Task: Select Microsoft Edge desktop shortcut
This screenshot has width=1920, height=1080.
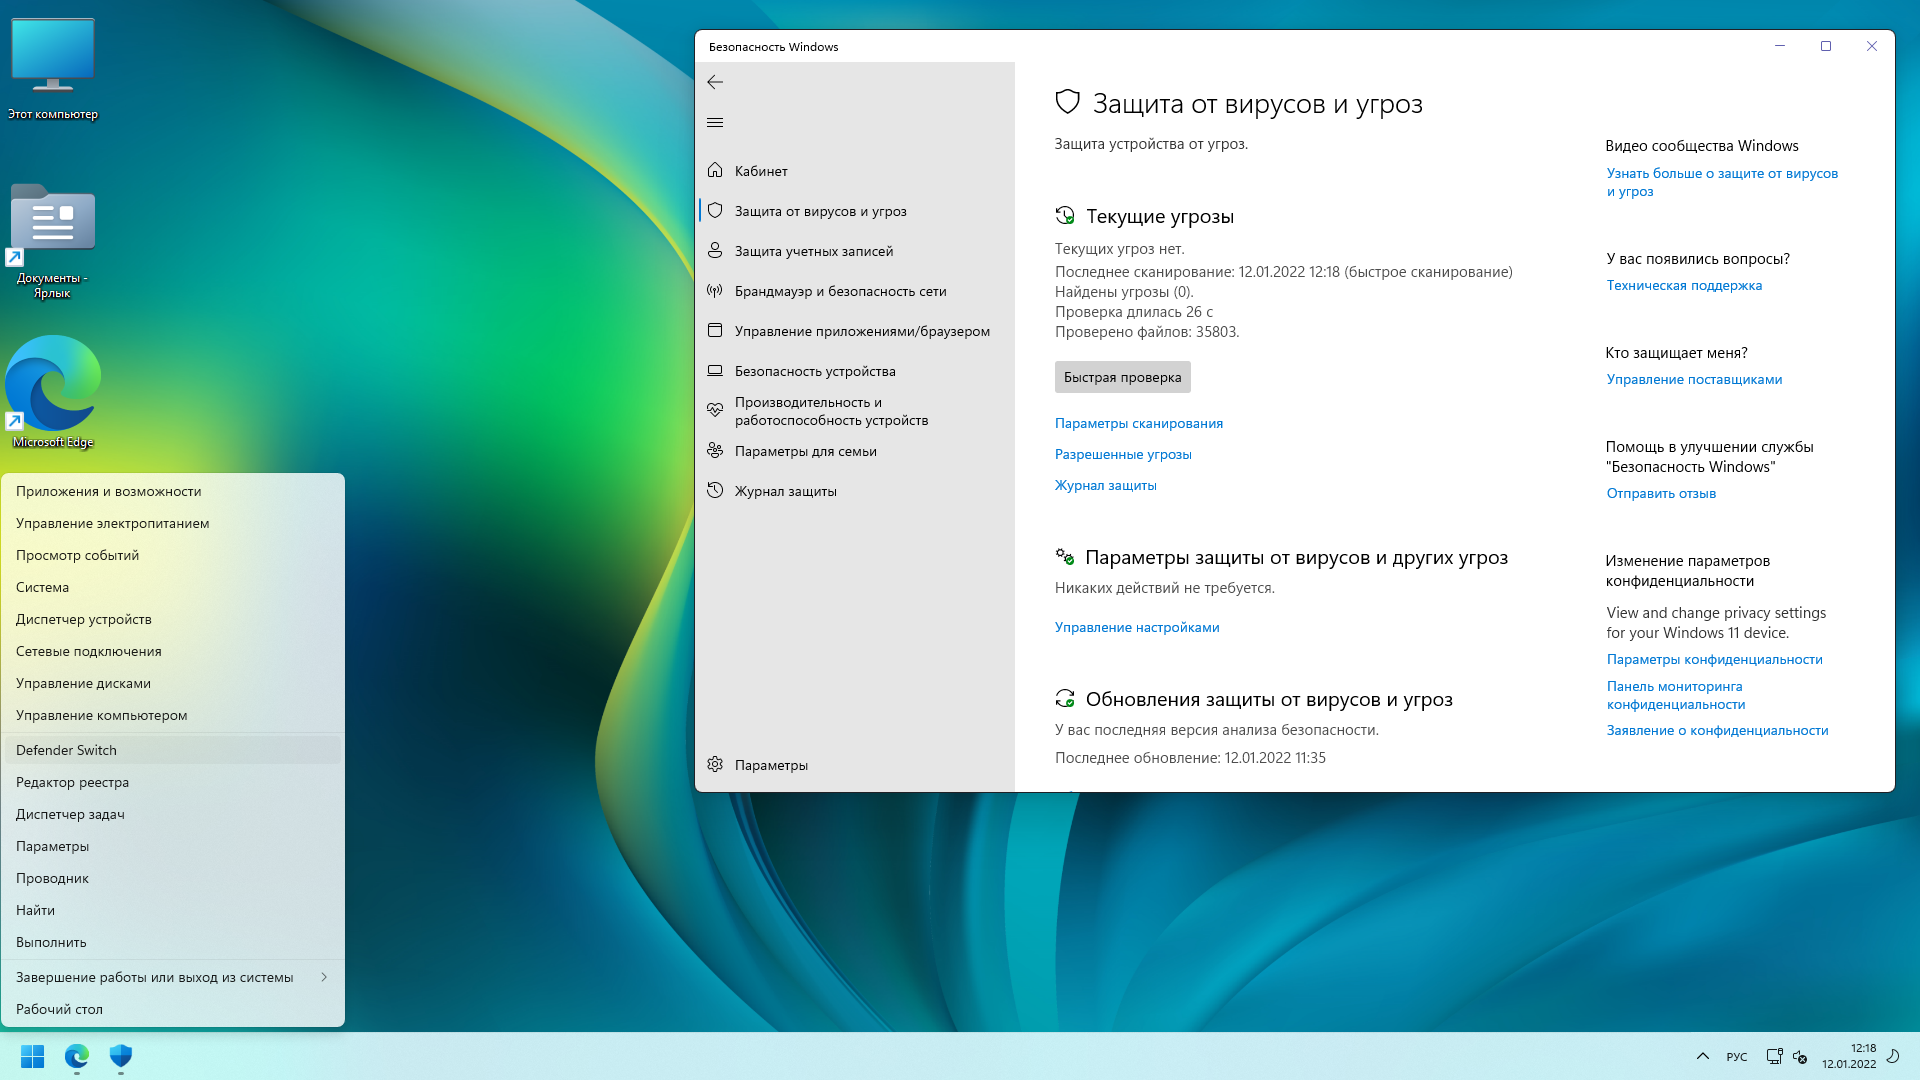Action: point(53,392)
